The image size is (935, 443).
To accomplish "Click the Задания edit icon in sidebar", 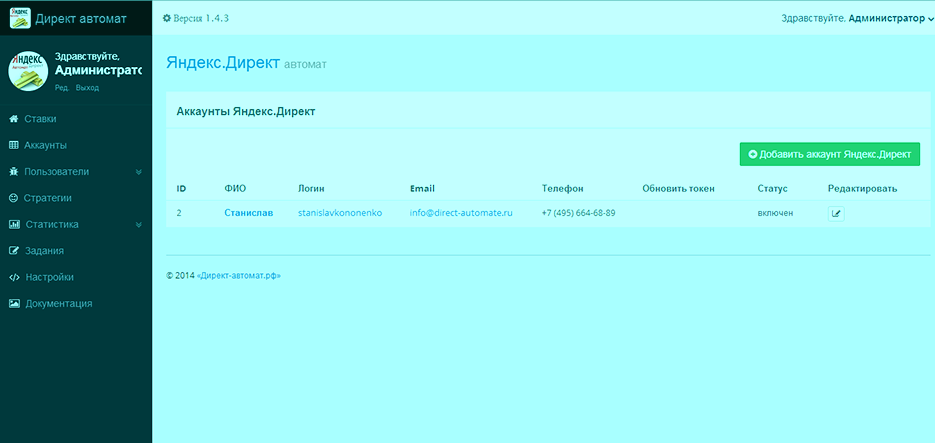I will coord(14,251).
